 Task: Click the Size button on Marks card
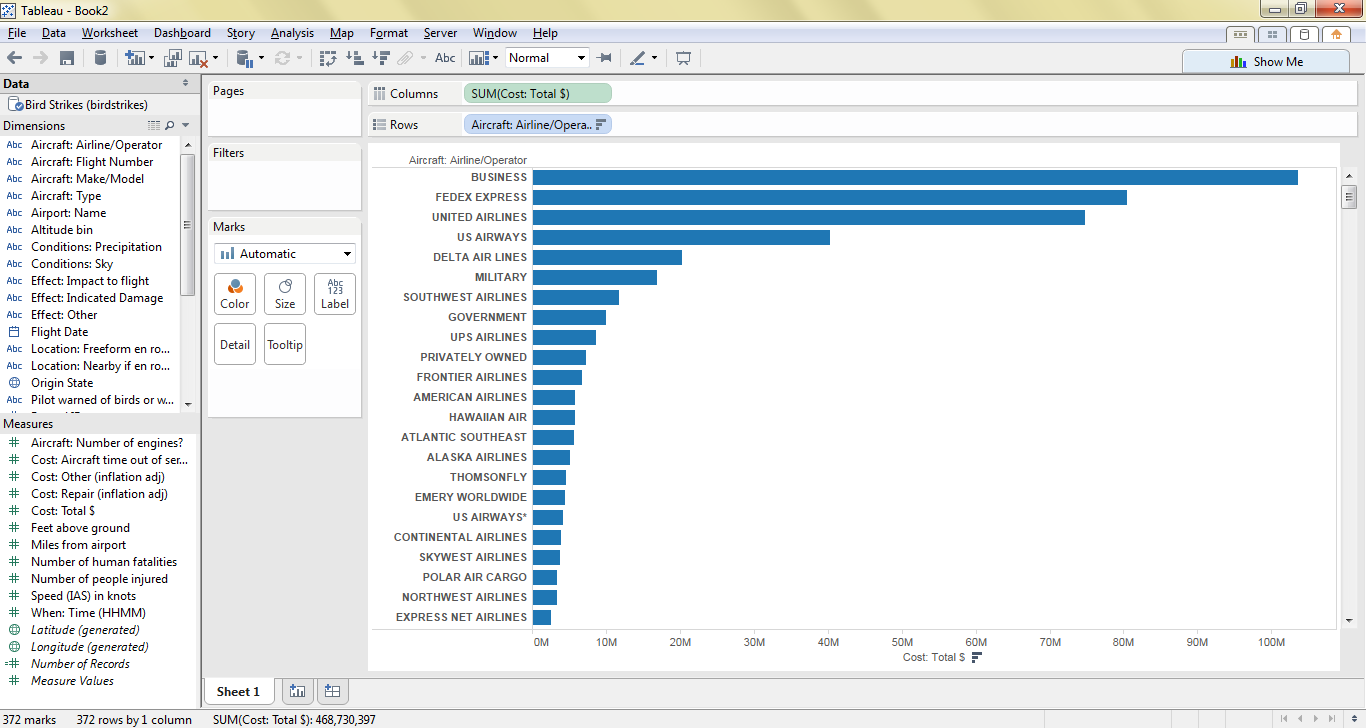[x=285, y=294]
